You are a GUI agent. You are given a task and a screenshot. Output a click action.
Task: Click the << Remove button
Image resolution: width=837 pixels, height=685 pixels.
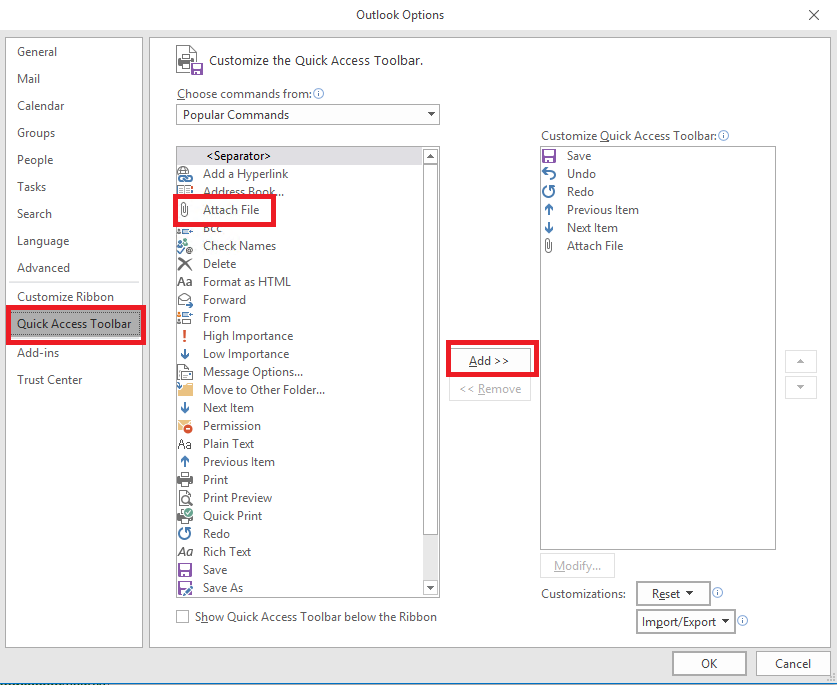click(x=490, y=389)
